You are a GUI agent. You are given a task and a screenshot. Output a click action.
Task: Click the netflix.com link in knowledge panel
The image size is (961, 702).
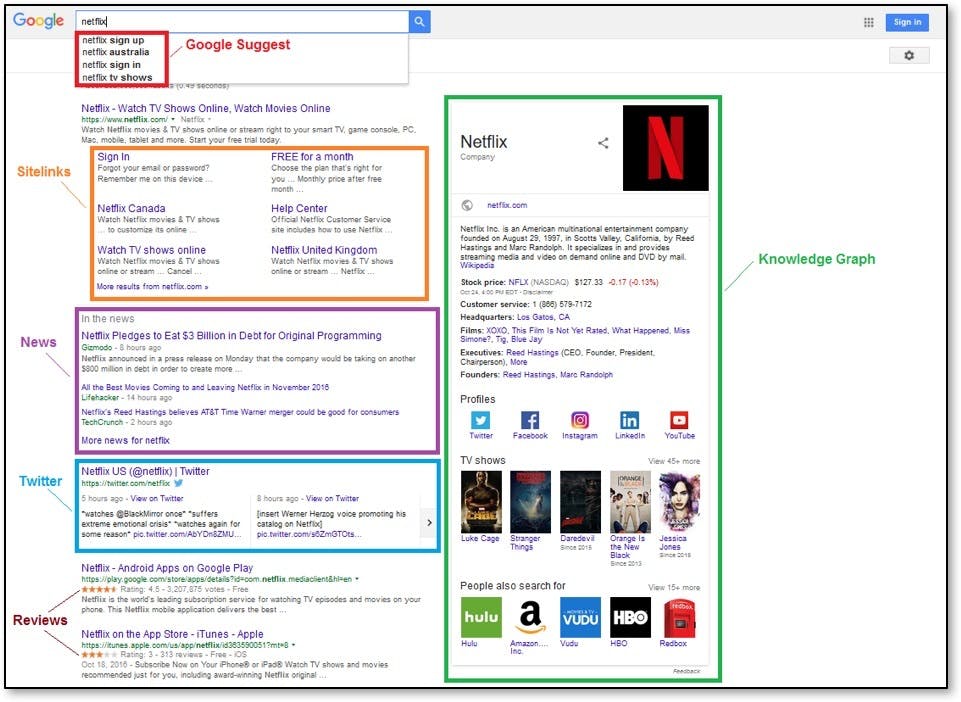507,205
